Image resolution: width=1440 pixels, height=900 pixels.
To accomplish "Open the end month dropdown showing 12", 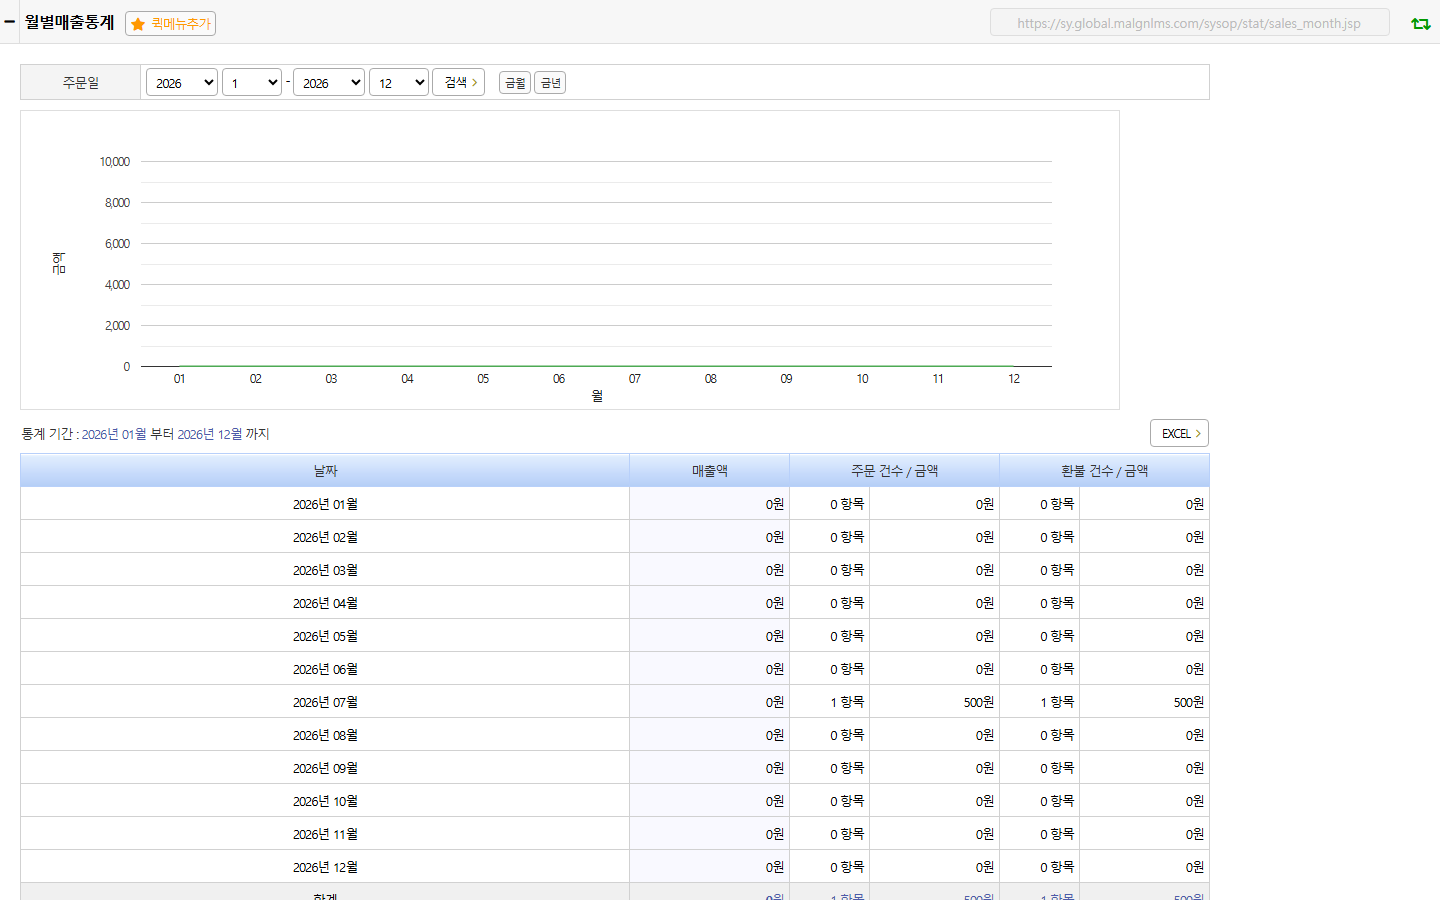I will (x=399, y=83).
